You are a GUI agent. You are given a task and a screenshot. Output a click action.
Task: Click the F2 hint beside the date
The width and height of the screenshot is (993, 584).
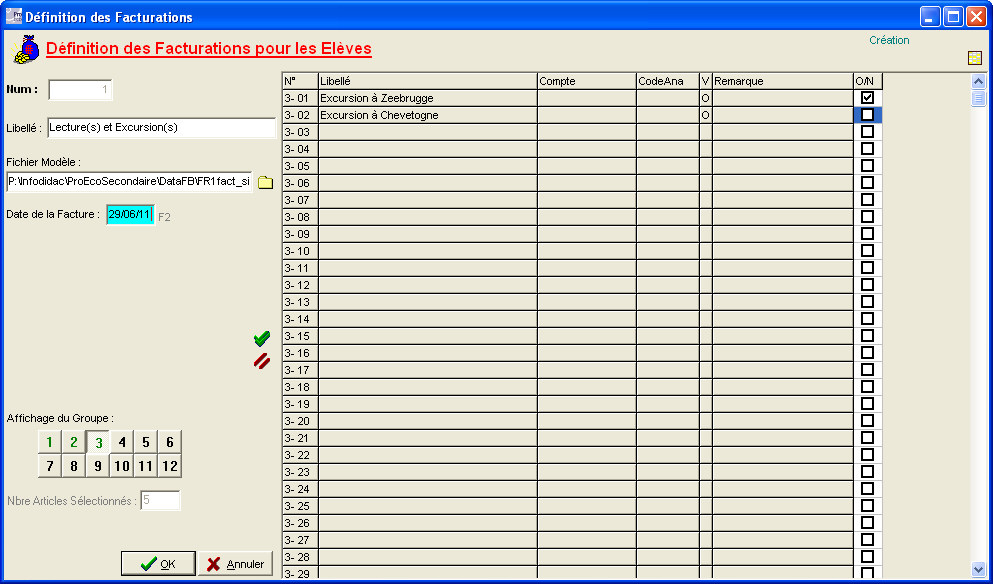pyautogui.click(x=164, y=217)
